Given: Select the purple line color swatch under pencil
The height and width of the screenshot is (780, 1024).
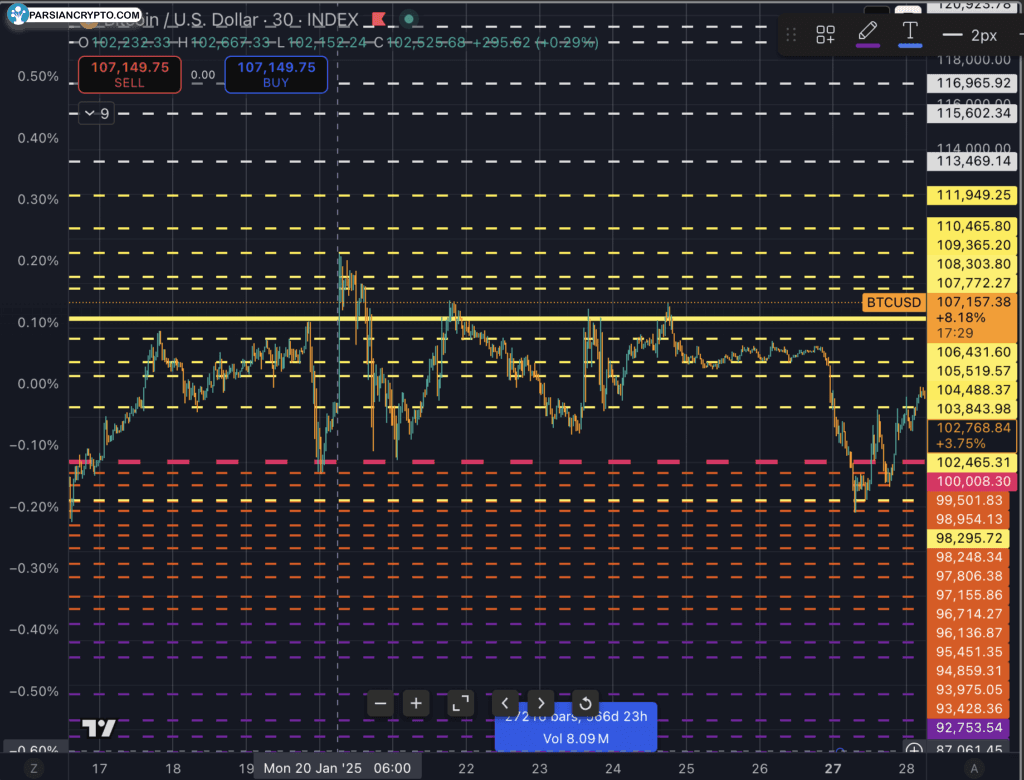Looking at the screenshot, I should 868,46.
